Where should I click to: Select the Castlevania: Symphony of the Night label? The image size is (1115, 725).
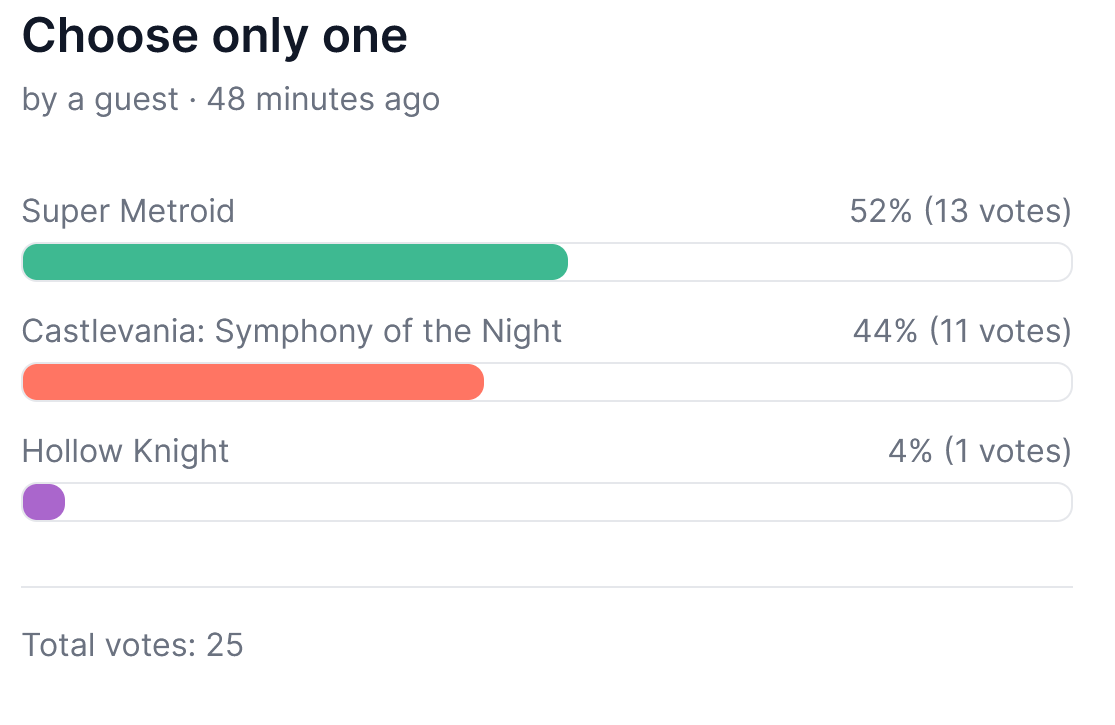click(292, 331)
